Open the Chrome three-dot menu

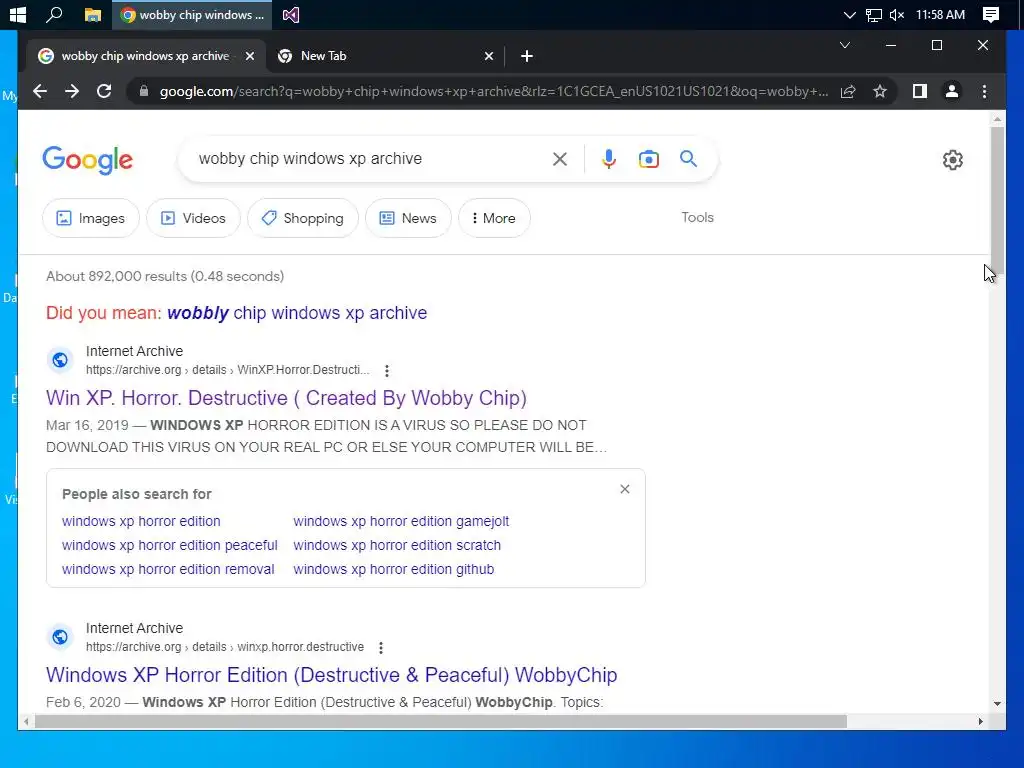point(984,91)
